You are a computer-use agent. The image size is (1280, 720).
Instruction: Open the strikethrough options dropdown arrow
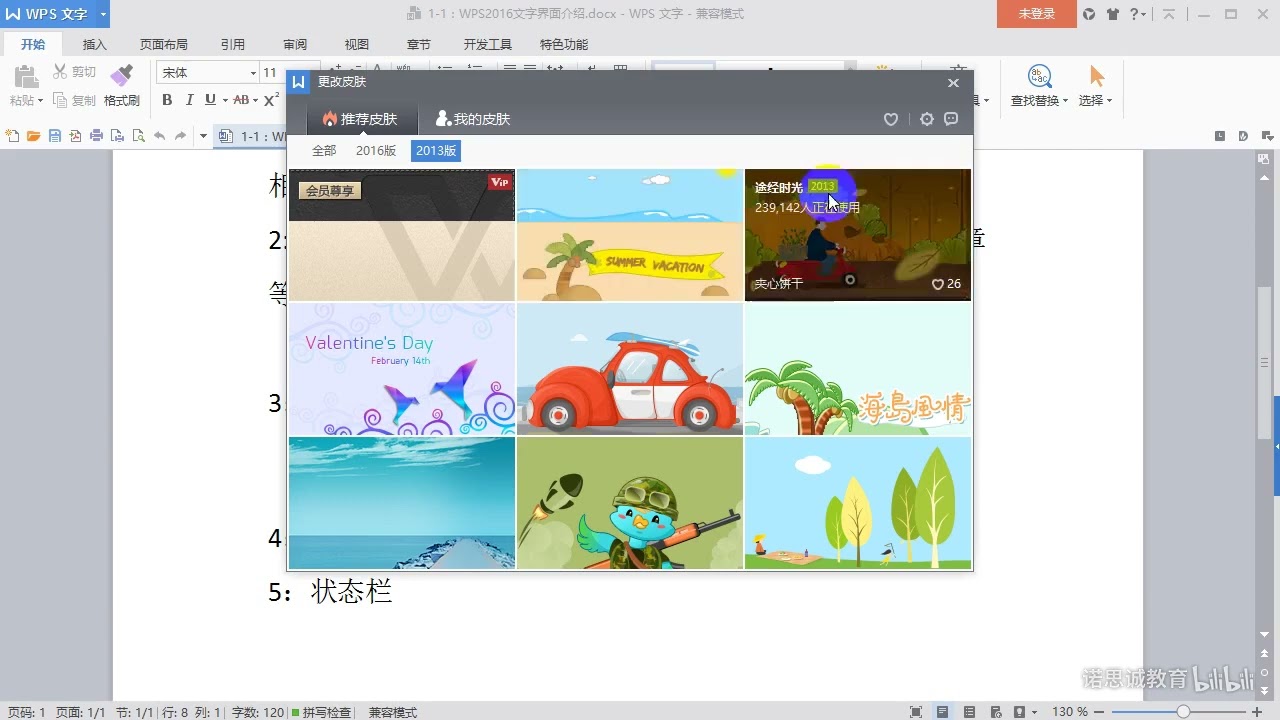coord(254,100)
